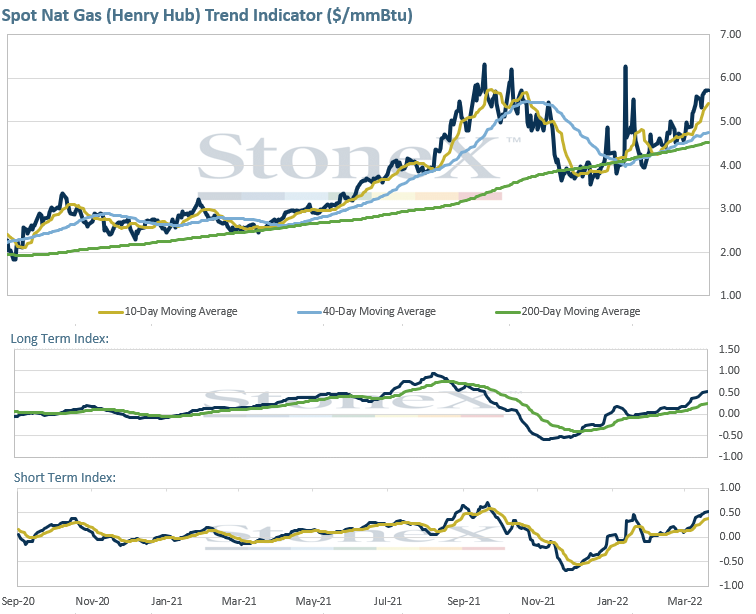756x614 pixels.
Task: Click the 'Short Term Index:' heading
Action: (65, 478)
